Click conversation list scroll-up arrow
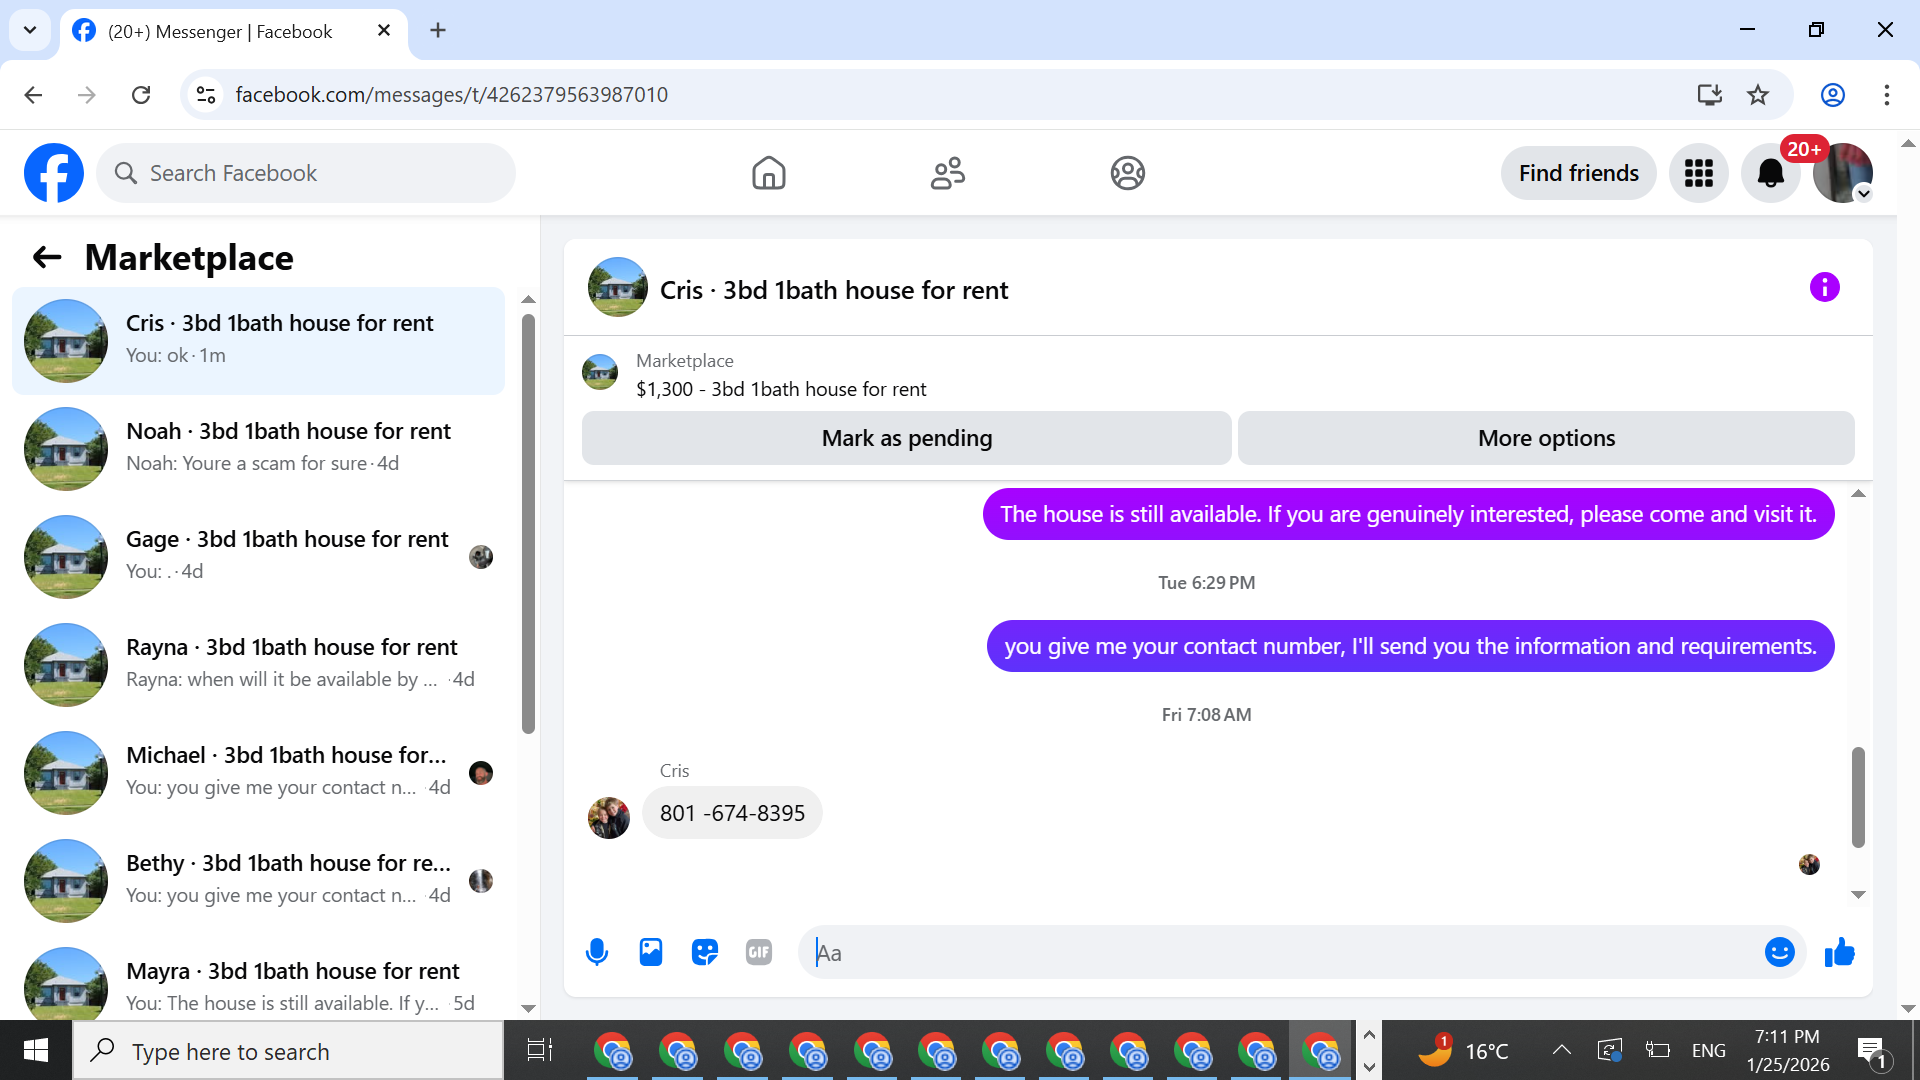 tap(529, 300)
